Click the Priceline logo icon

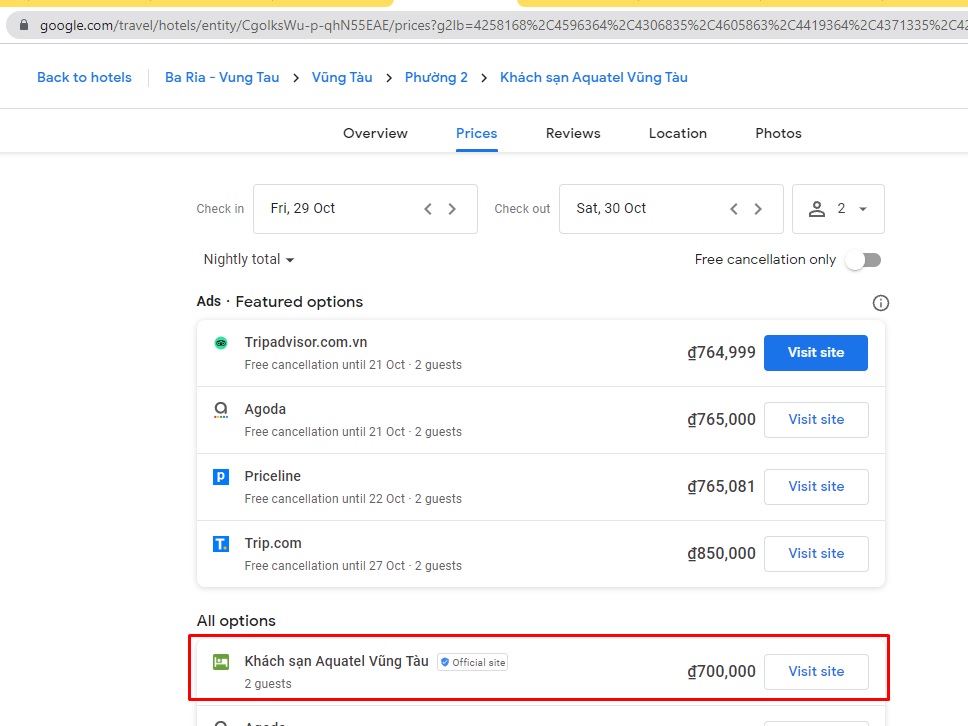point(219,477)
